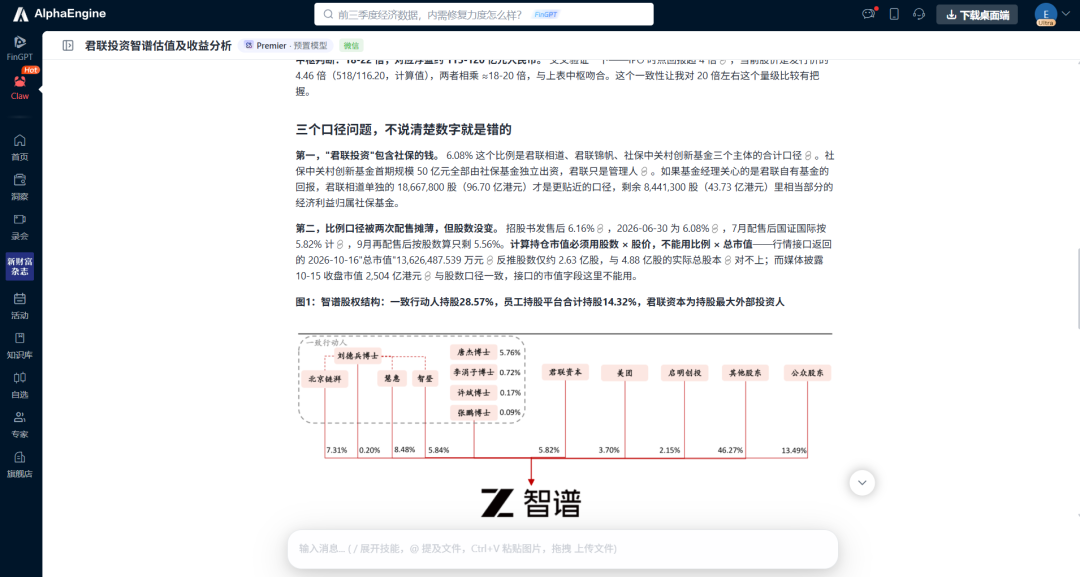
Task: Click 下载桌面端 download button
Action: (977, 14)
